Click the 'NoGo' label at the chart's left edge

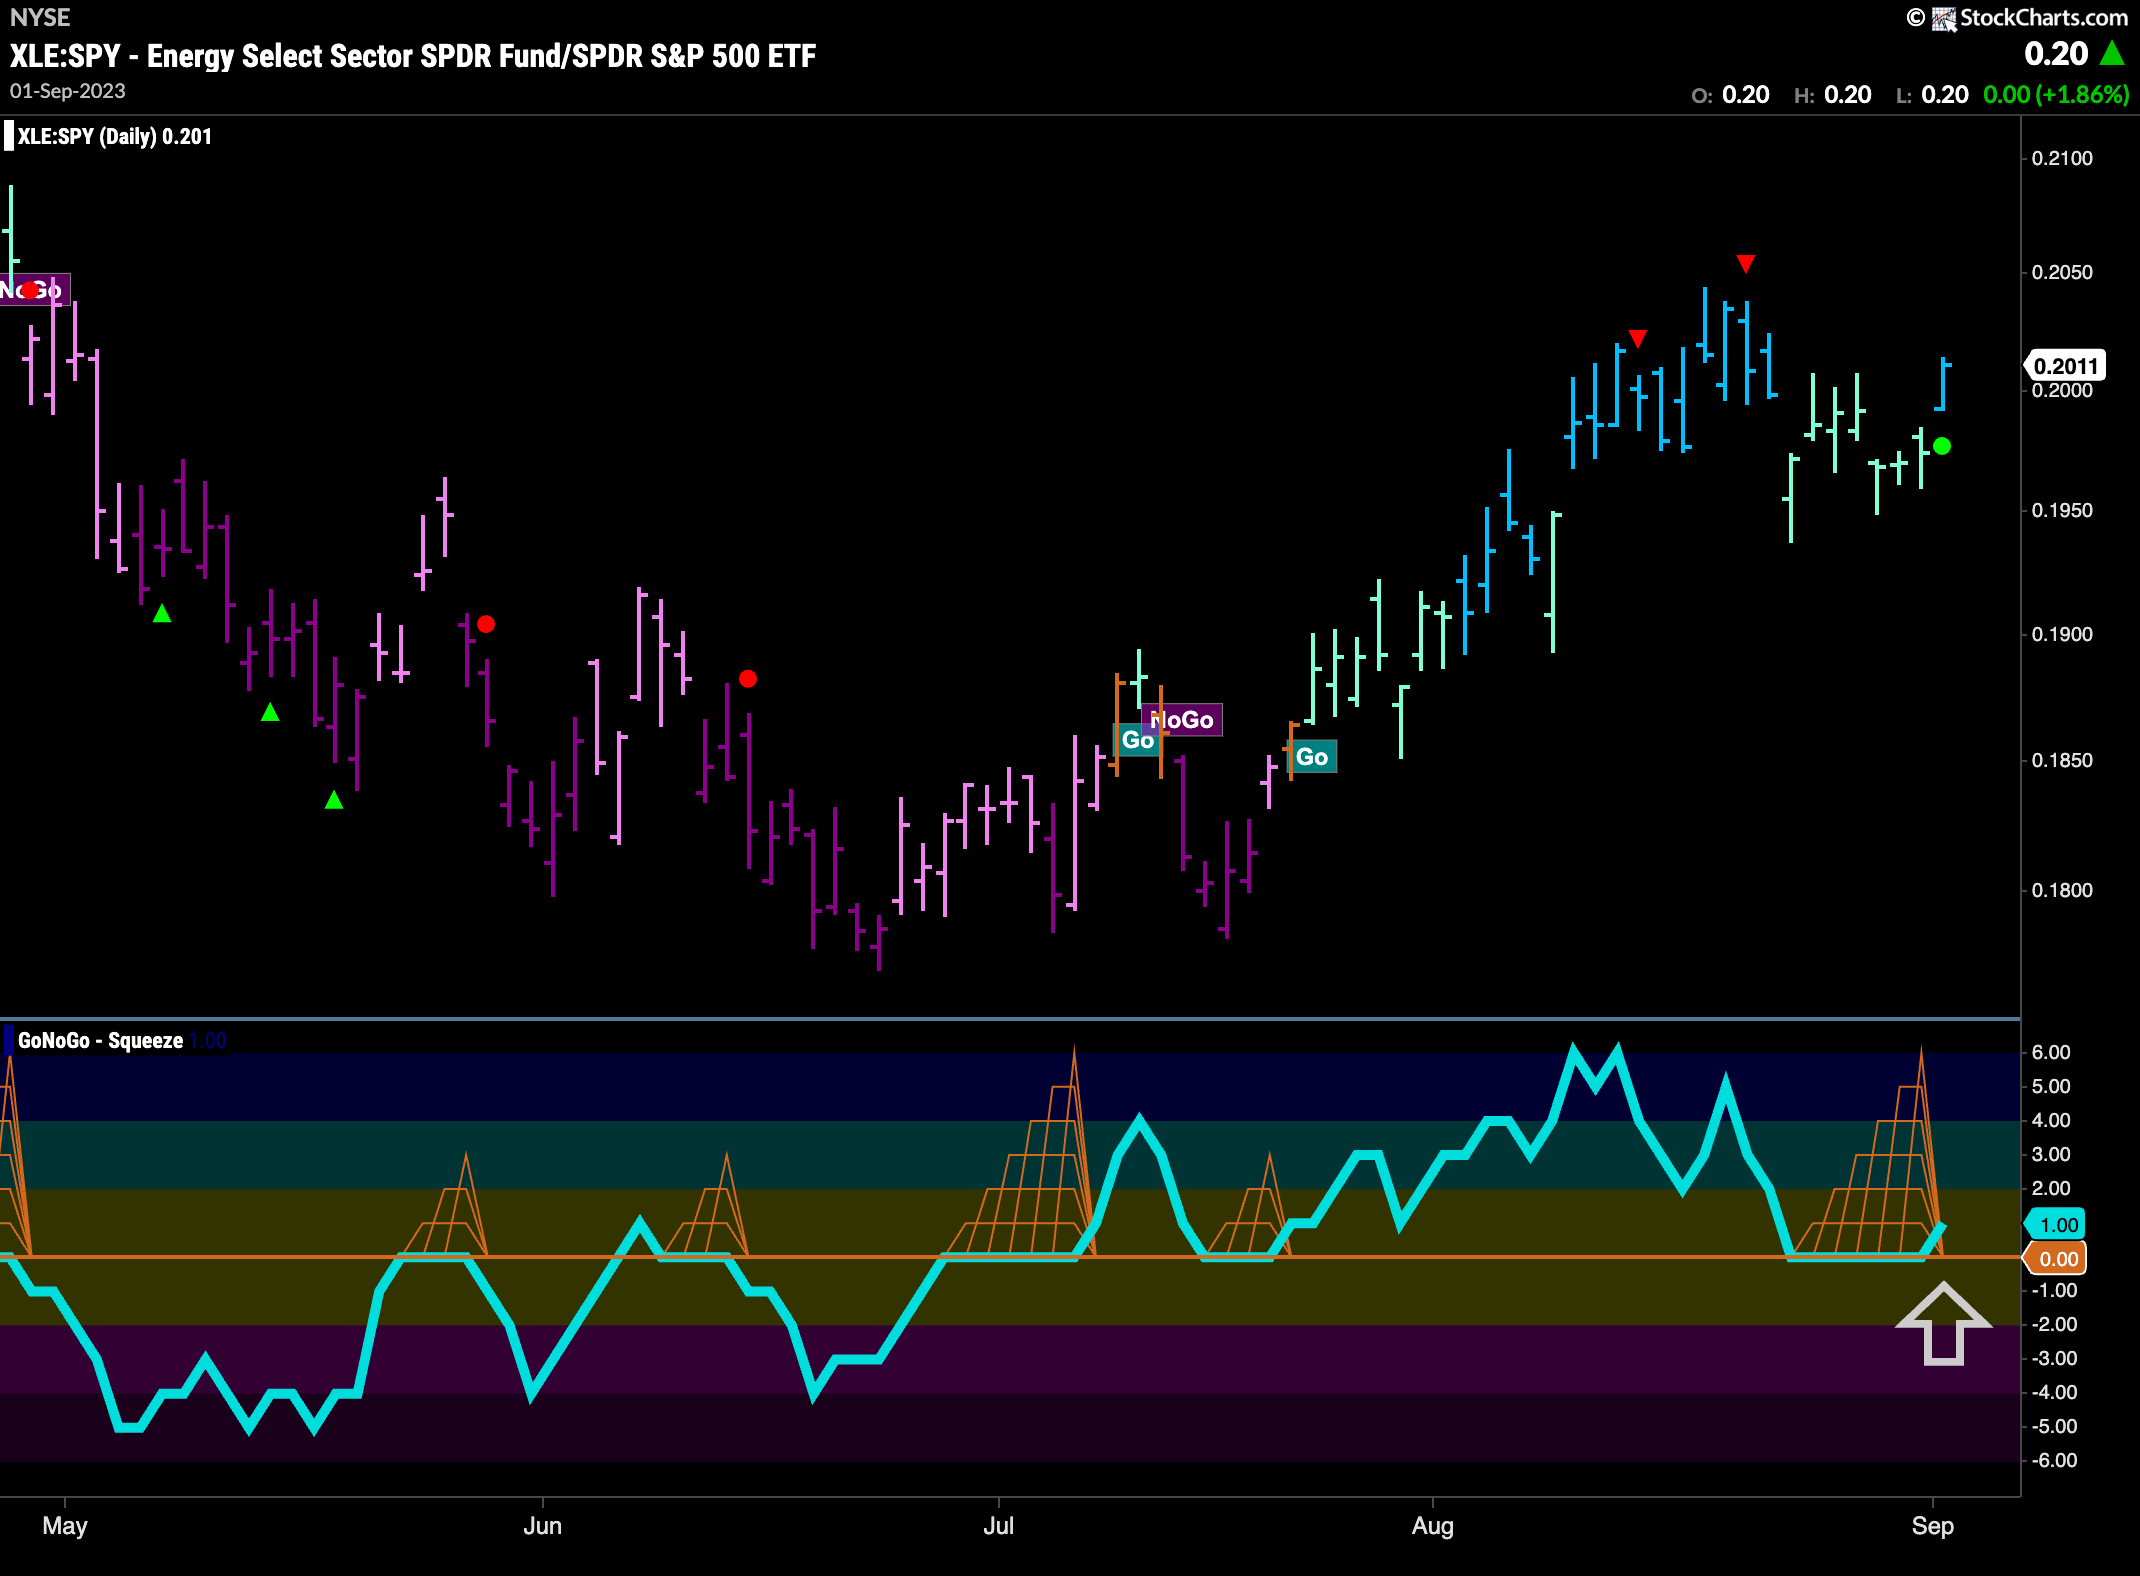pos(33,290)
